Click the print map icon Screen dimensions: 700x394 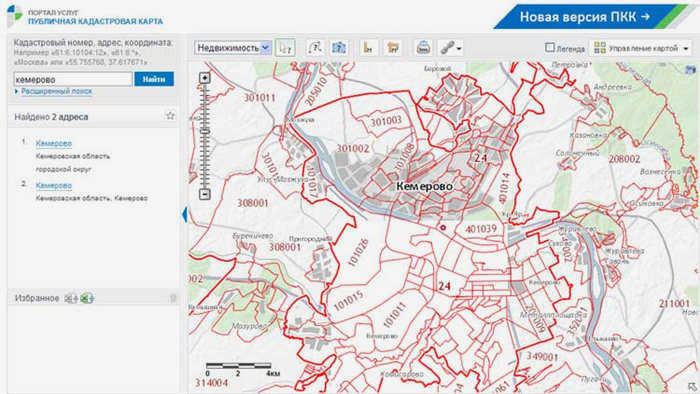coord(423,48)
